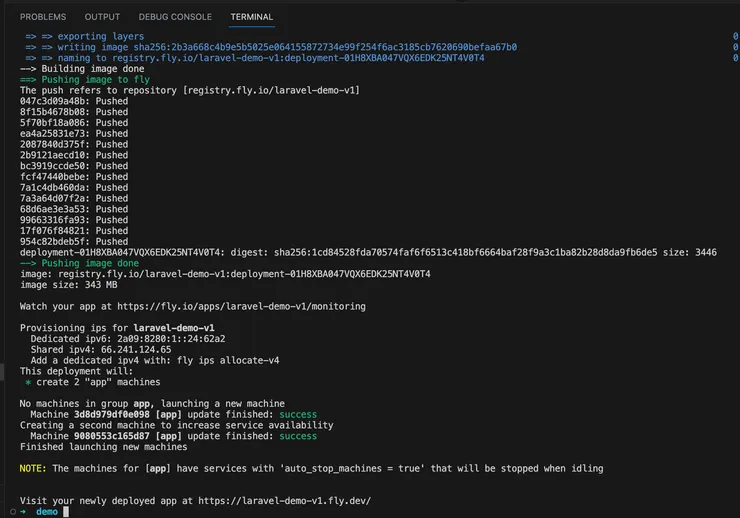Click 'Creating a second machine' line
Screen dimensions: 740x518
(x=177, y=426)
